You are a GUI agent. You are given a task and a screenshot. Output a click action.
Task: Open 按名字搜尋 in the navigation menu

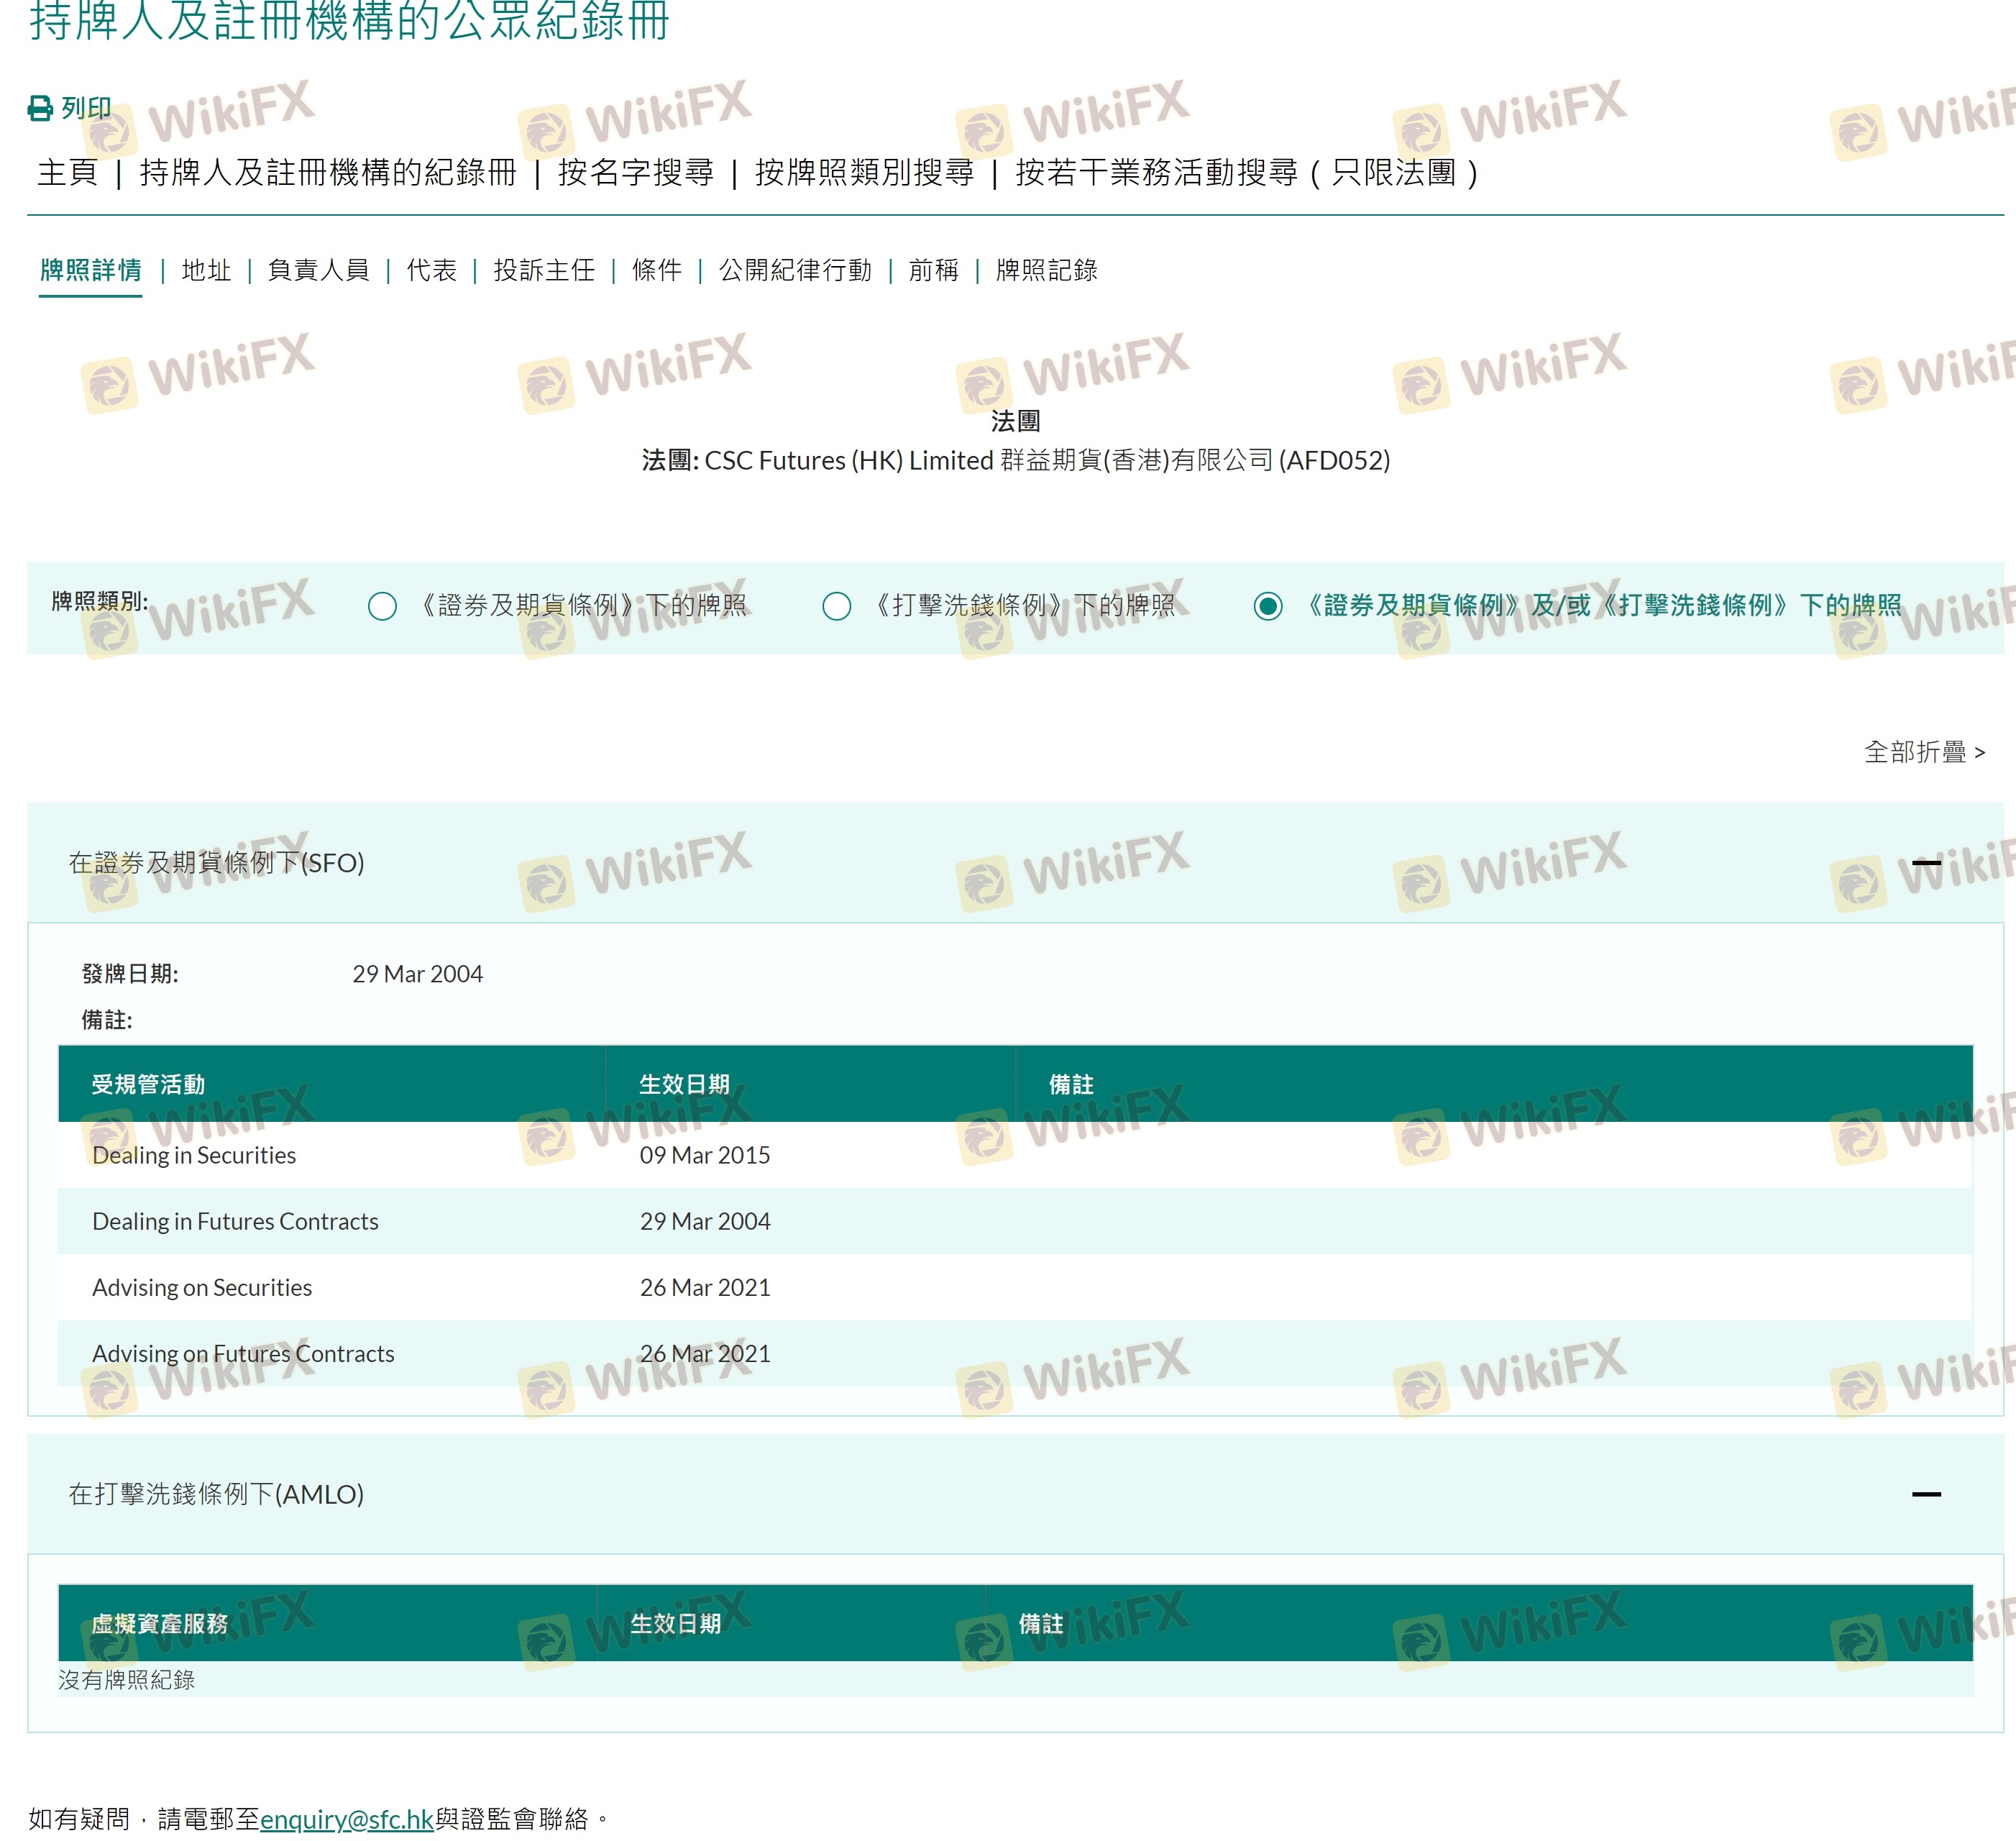pos(635,172)
